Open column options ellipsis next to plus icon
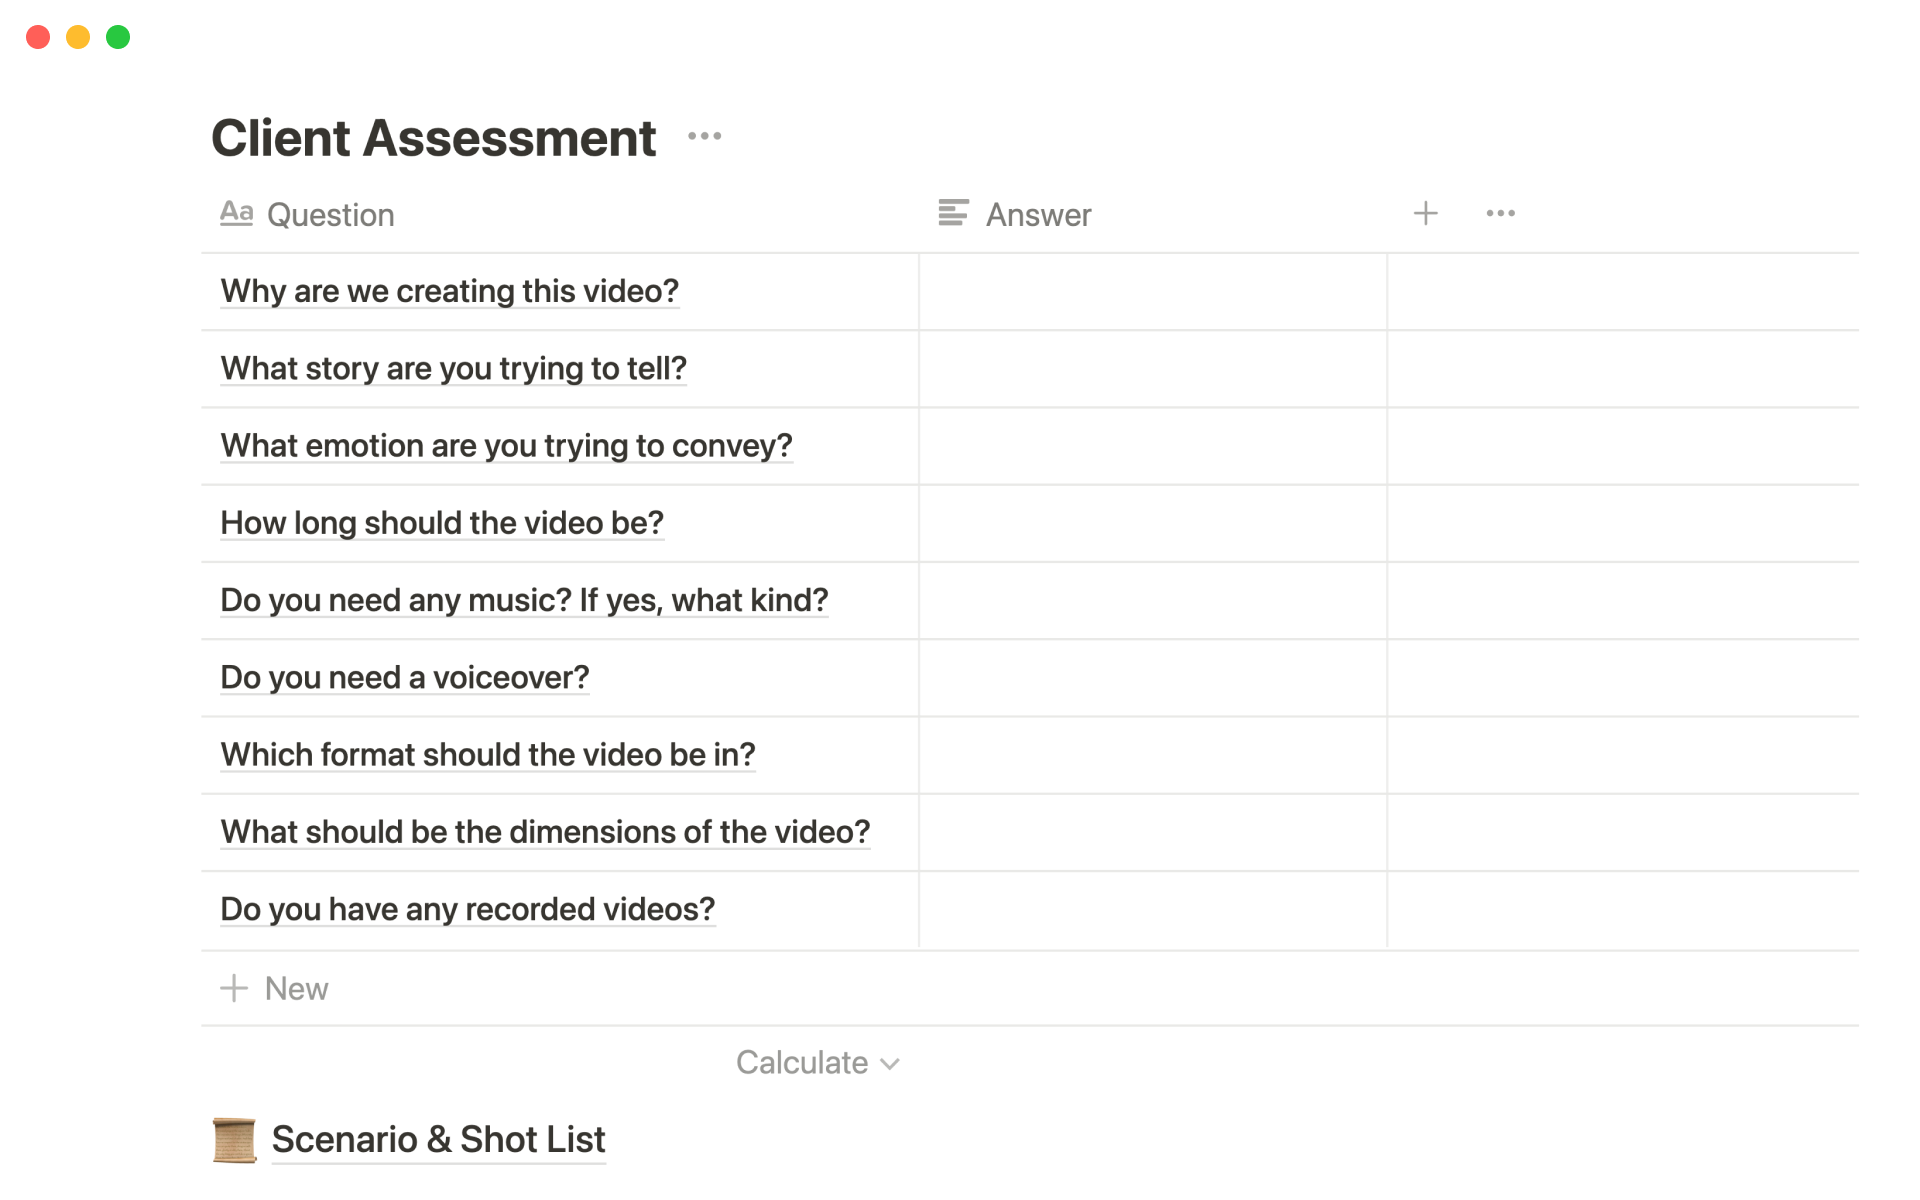 (1500, 213)
